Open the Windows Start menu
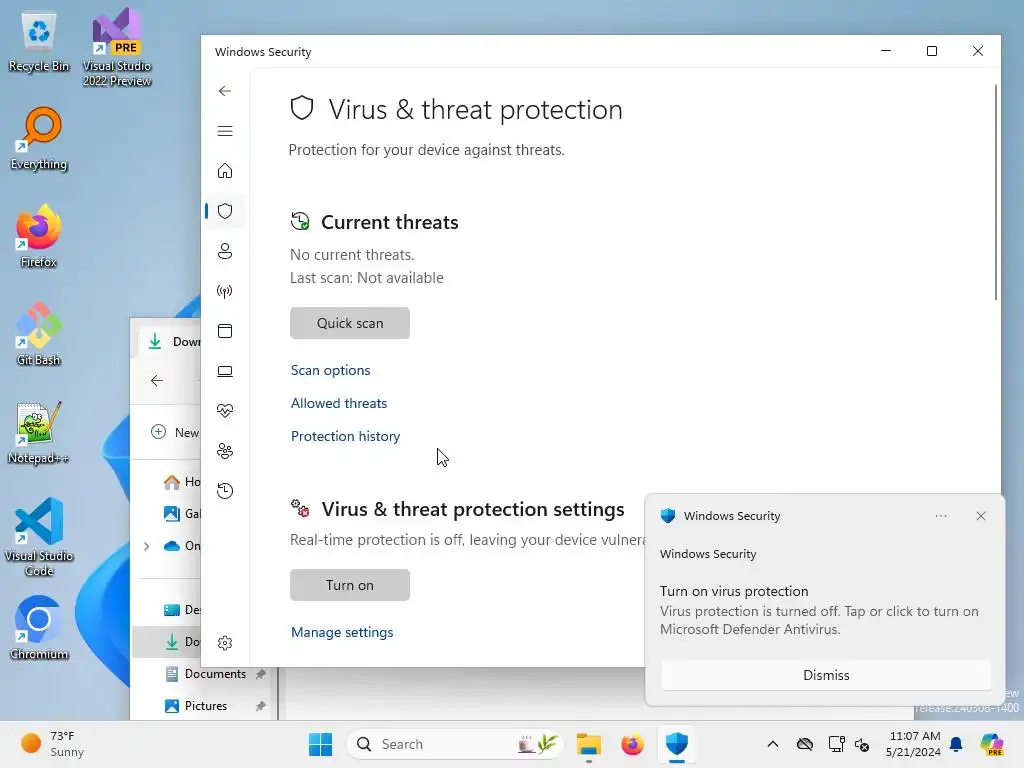Screen dimensions: 1024x768 [x=320, y=744]
